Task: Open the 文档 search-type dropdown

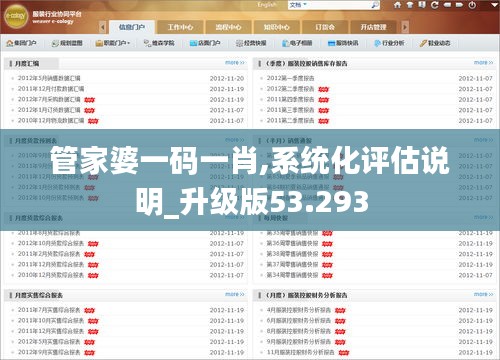Action: pos(298,5)
